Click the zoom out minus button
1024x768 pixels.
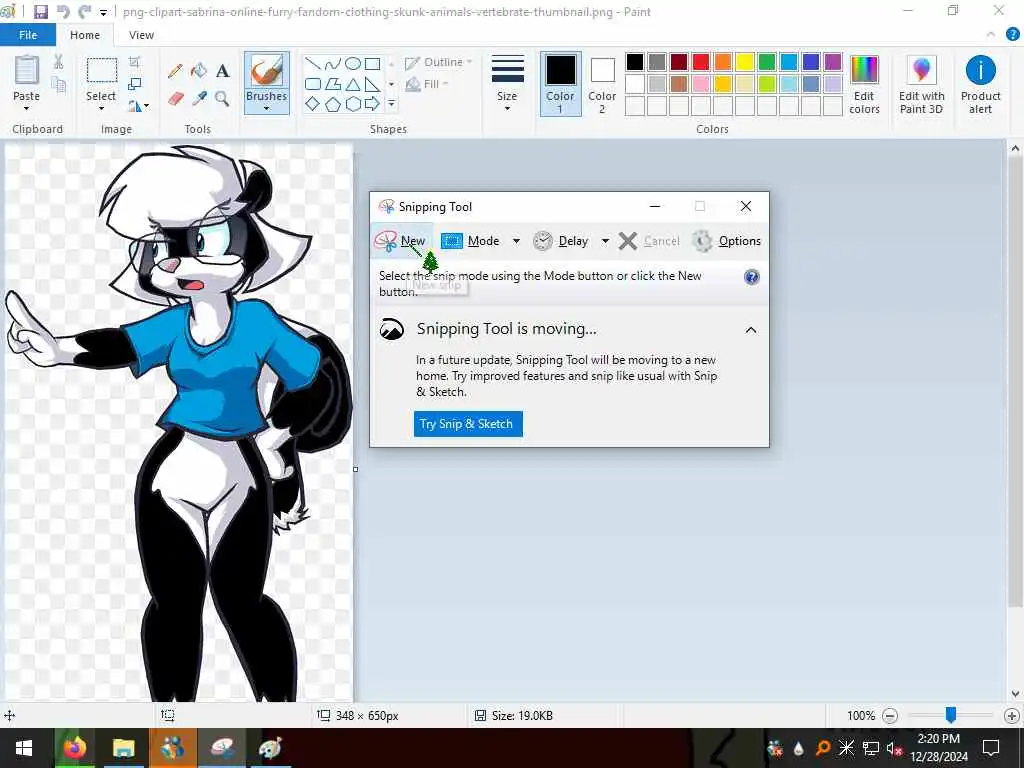889,716
